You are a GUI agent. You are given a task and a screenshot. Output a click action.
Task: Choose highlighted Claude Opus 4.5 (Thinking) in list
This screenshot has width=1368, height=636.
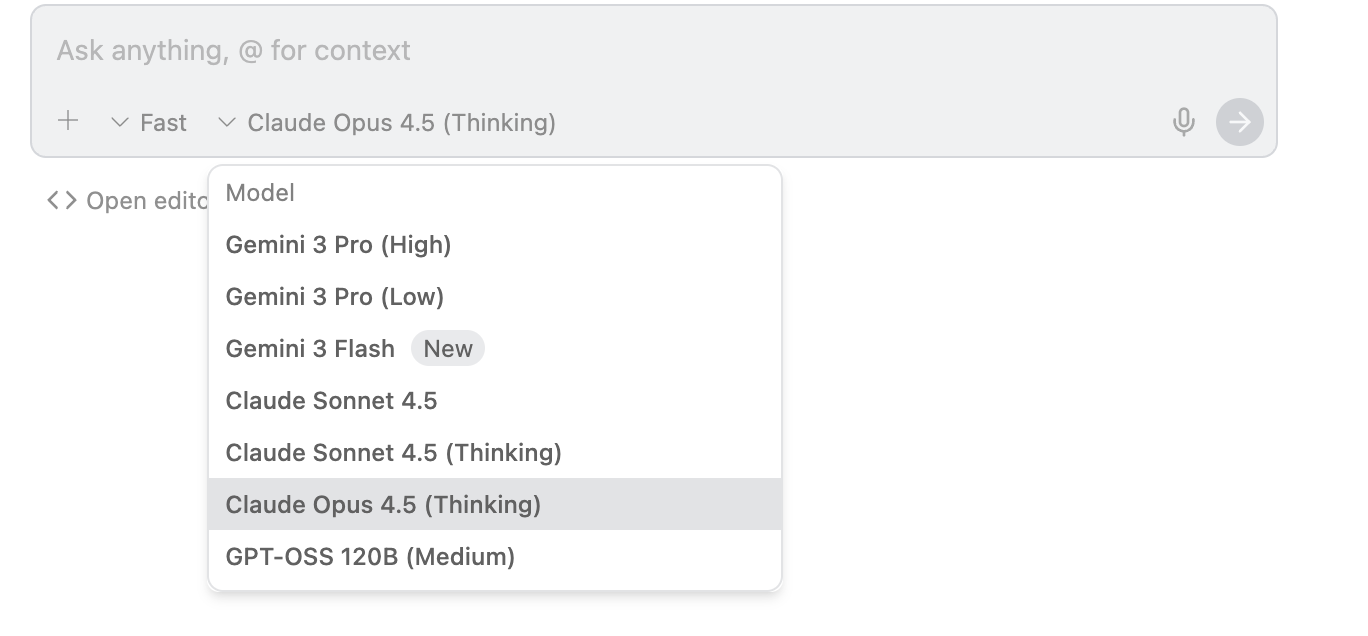(383, 505)
